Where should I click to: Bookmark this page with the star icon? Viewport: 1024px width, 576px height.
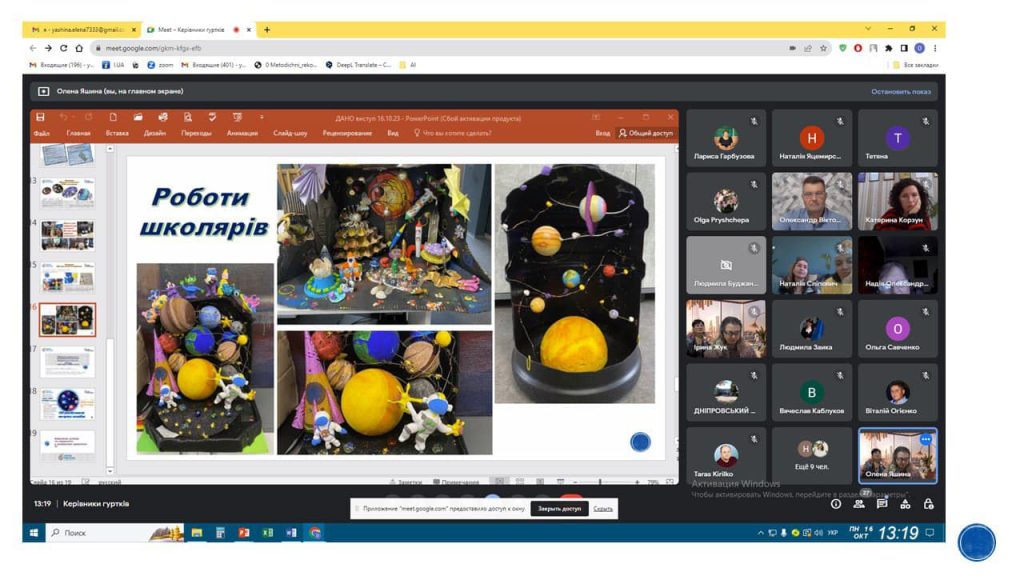tap(824, 48)
